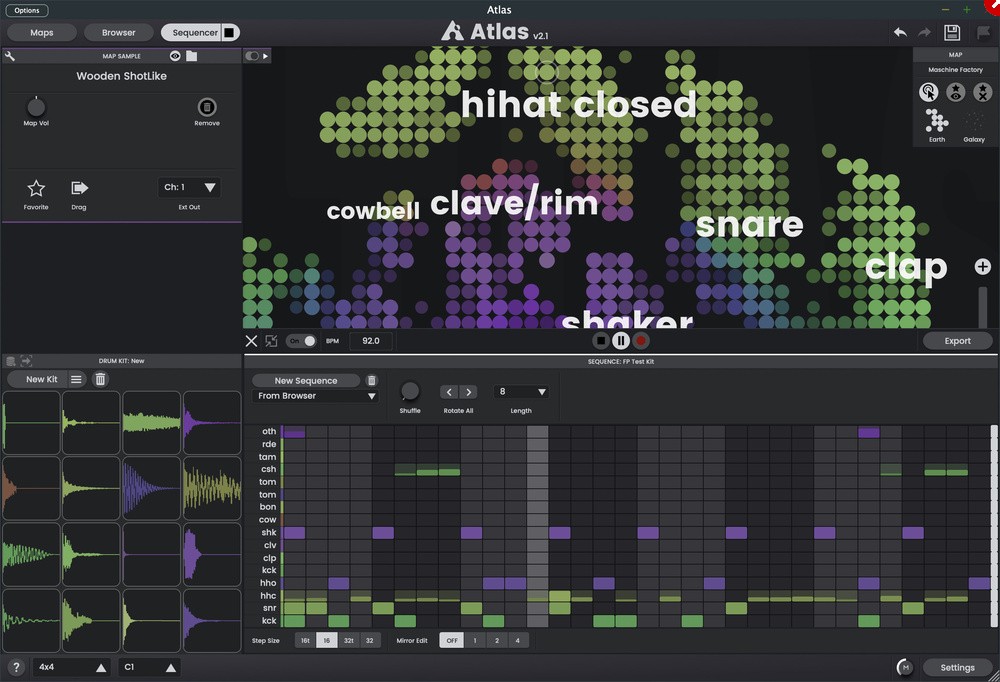Switch to the Browser tab
The height and width of the screenshot is (682, 1000).
coord(119,33)
